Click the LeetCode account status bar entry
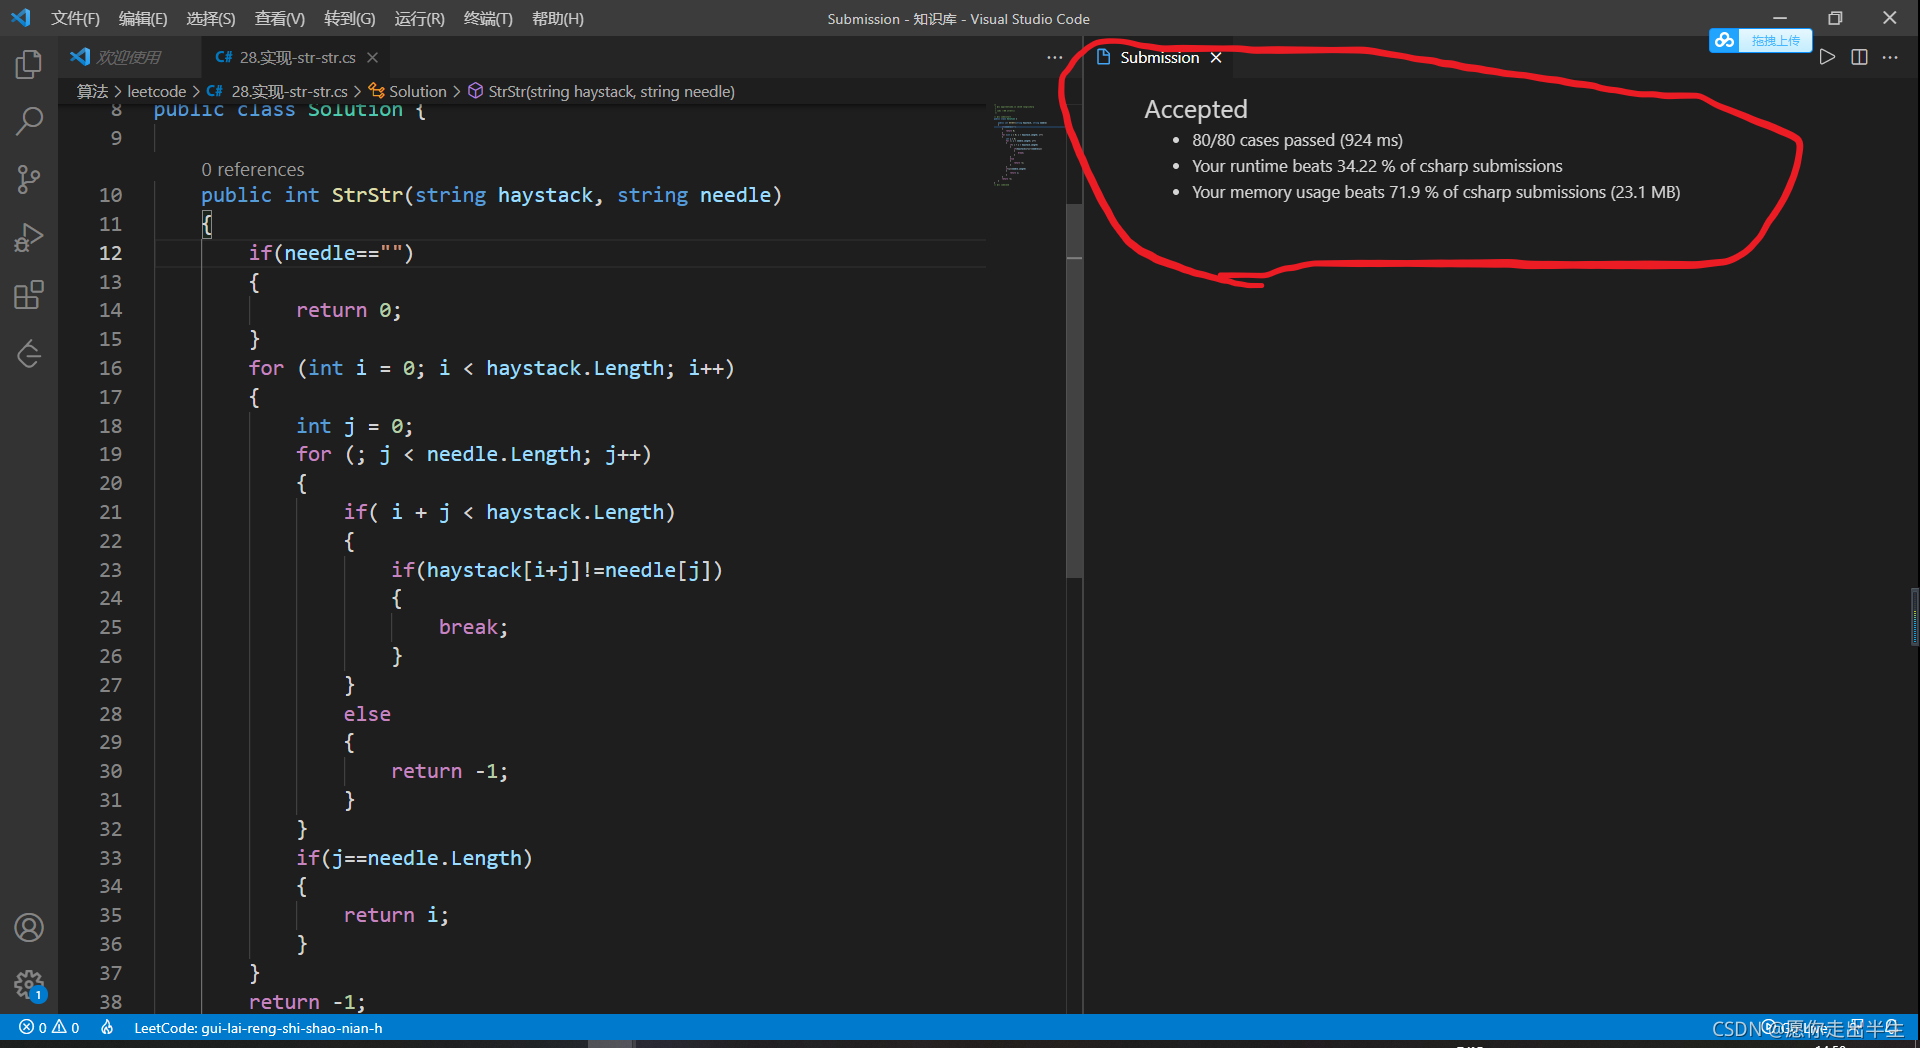The height and width of the screenshot is (1048, 1920). click(258, 1028)
